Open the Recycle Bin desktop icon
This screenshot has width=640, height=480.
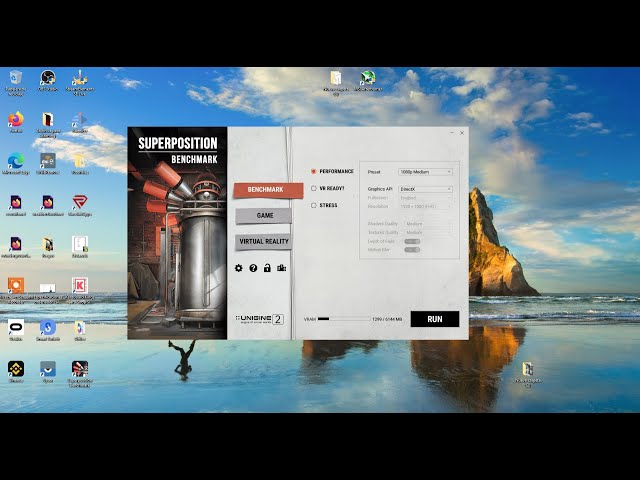point(16,78)
